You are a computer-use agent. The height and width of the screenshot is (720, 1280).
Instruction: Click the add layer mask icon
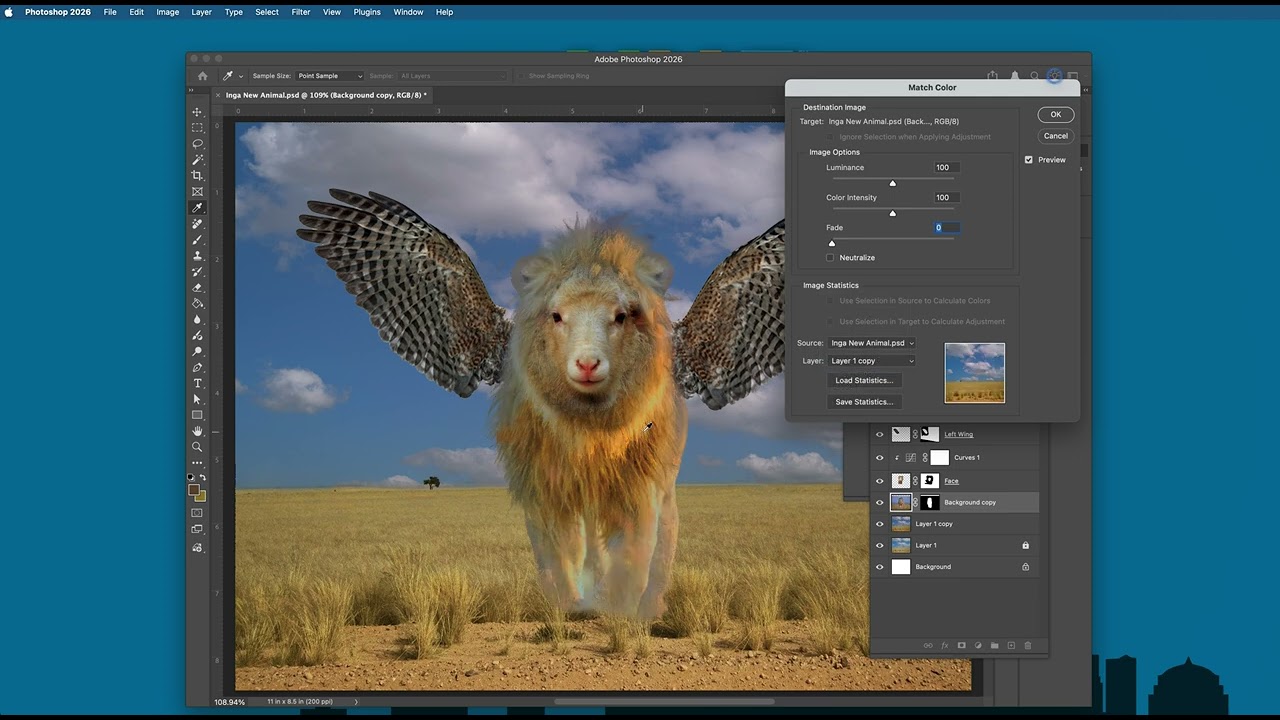961,646
